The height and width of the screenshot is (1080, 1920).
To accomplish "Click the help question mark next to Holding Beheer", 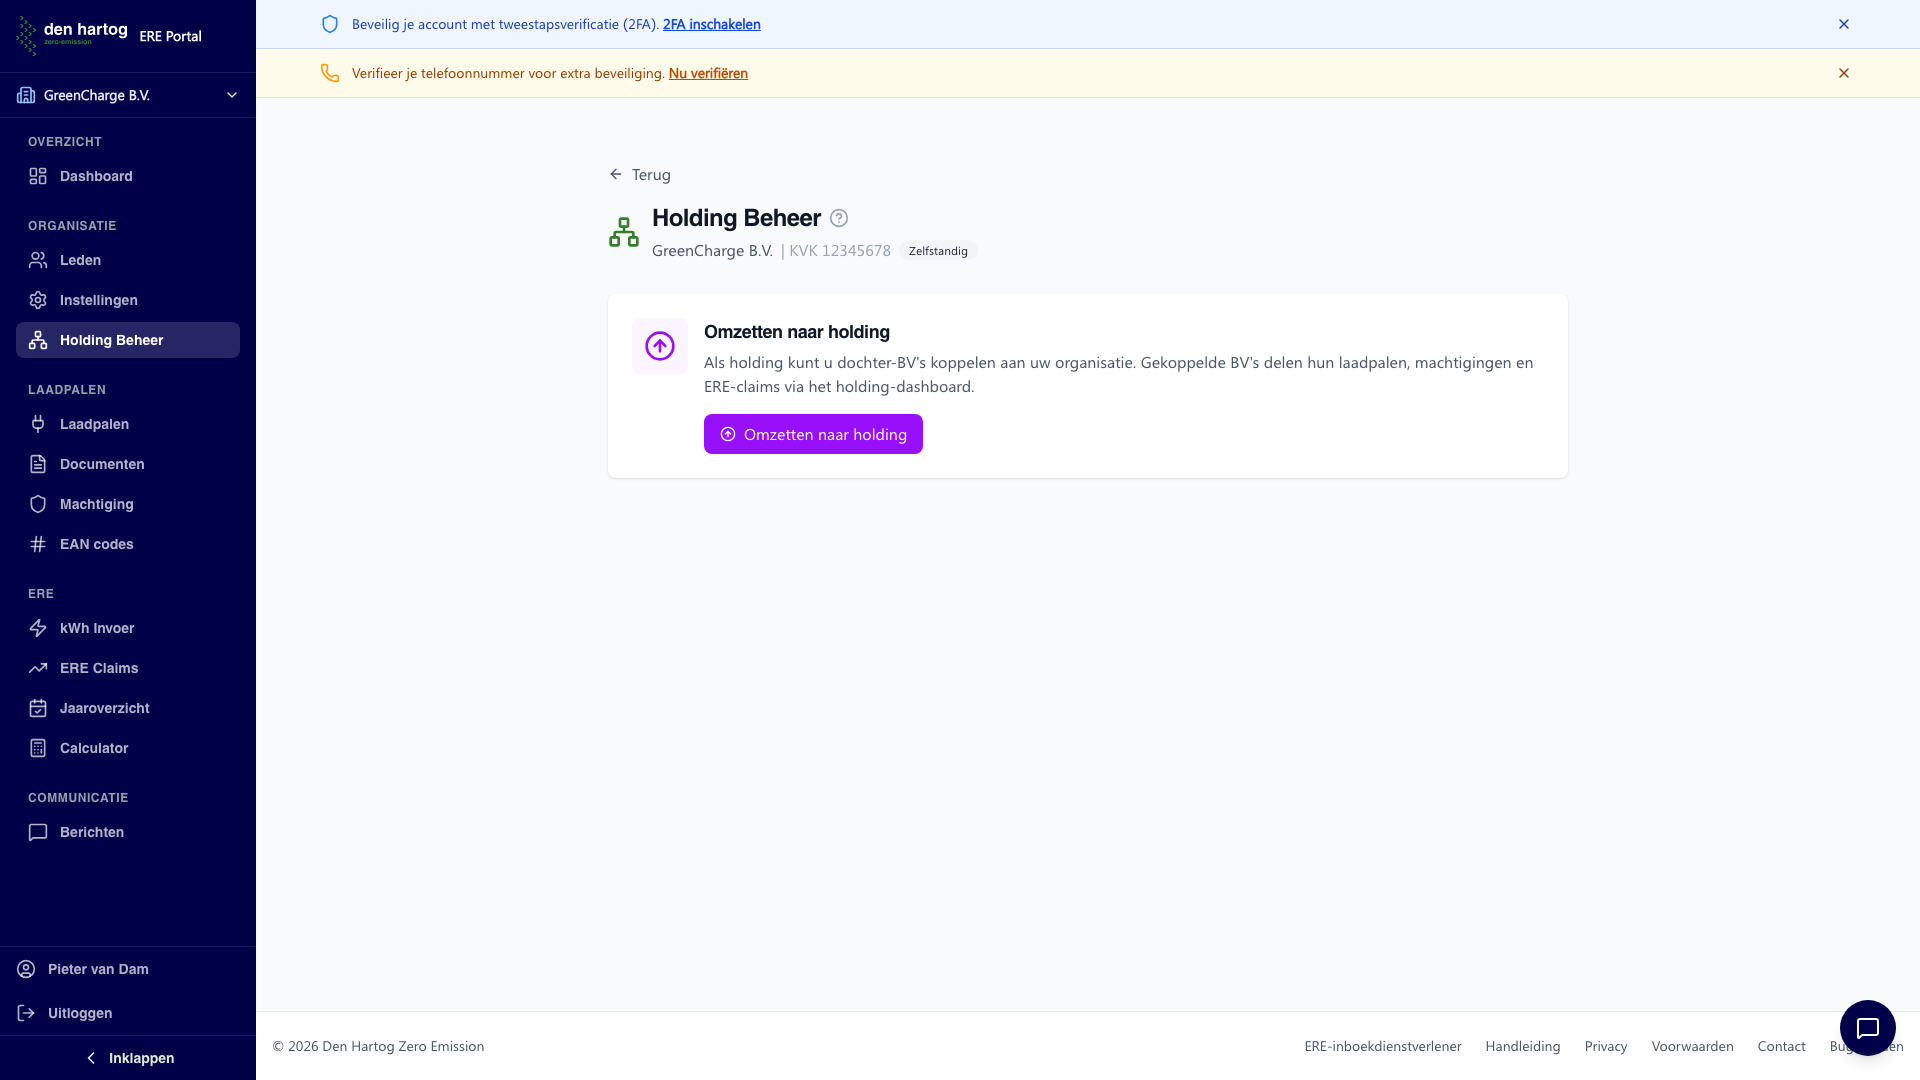I will [839, 218].
